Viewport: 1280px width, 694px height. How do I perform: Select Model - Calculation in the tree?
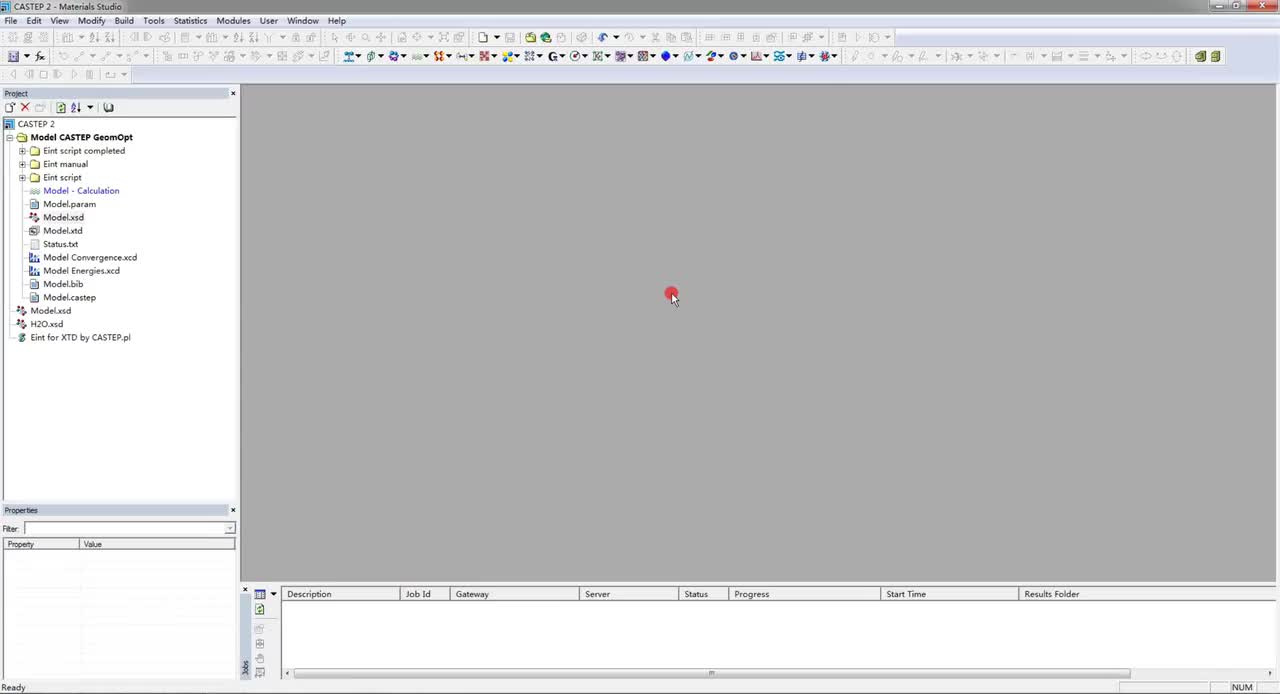click(x=81, y=191)
